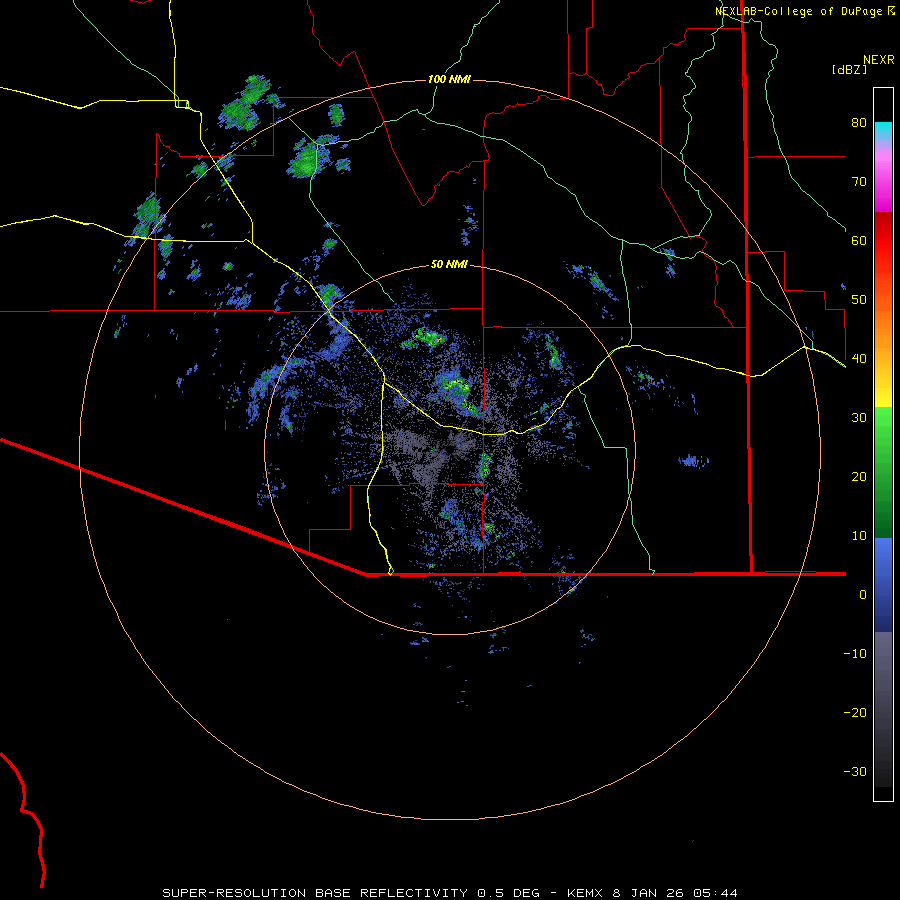
Task: Click the -30 value on the dBZ scale
Action: (x=855, y=772)
